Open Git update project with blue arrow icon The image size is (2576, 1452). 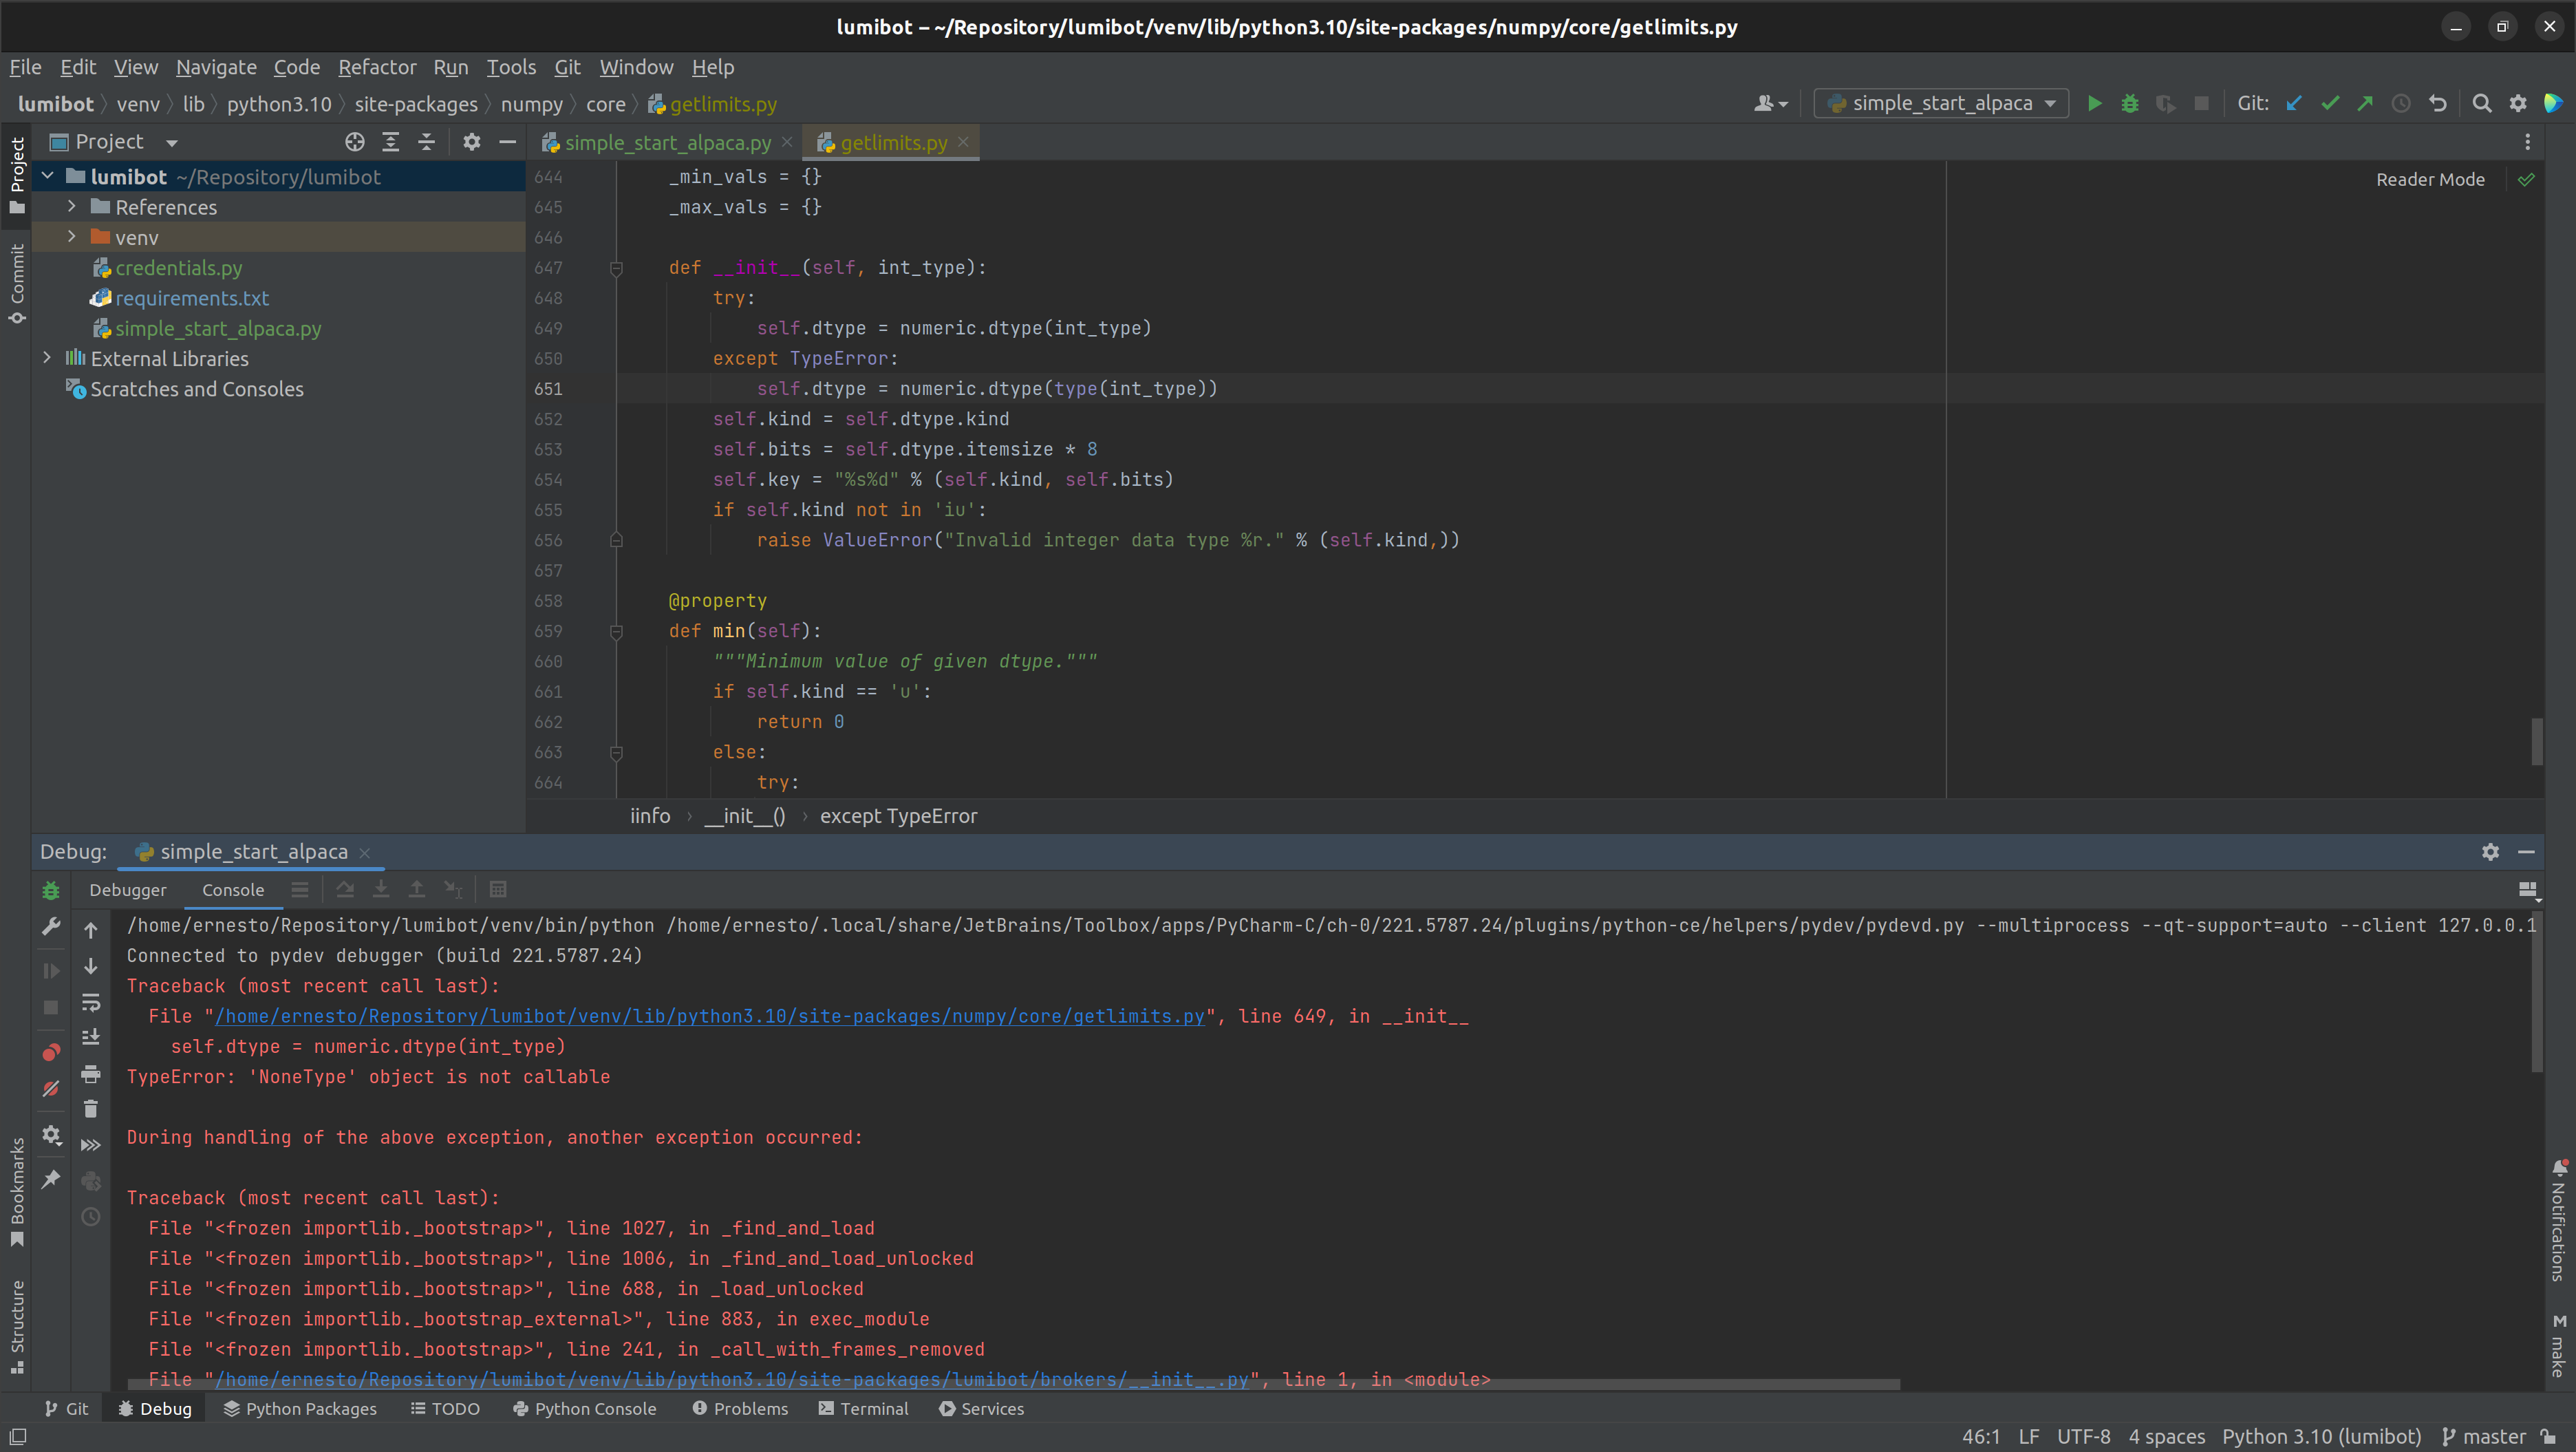click(2293, 103)
